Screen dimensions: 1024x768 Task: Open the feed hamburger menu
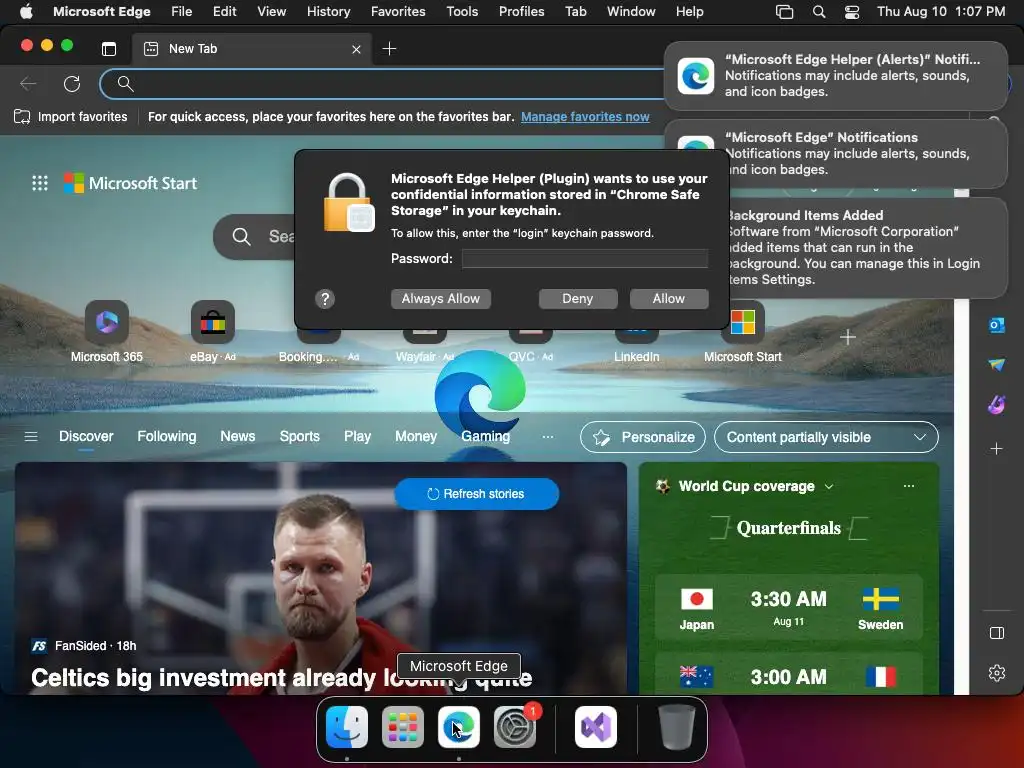(31, 436)
